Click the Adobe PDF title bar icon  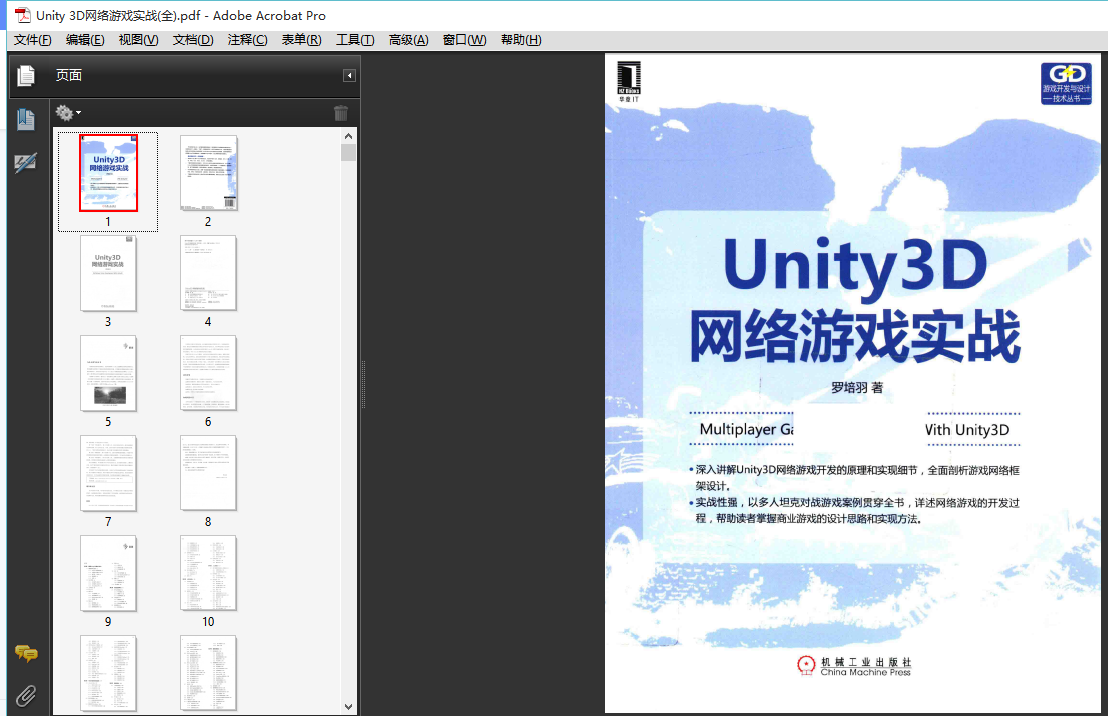[x=23, y=16]
